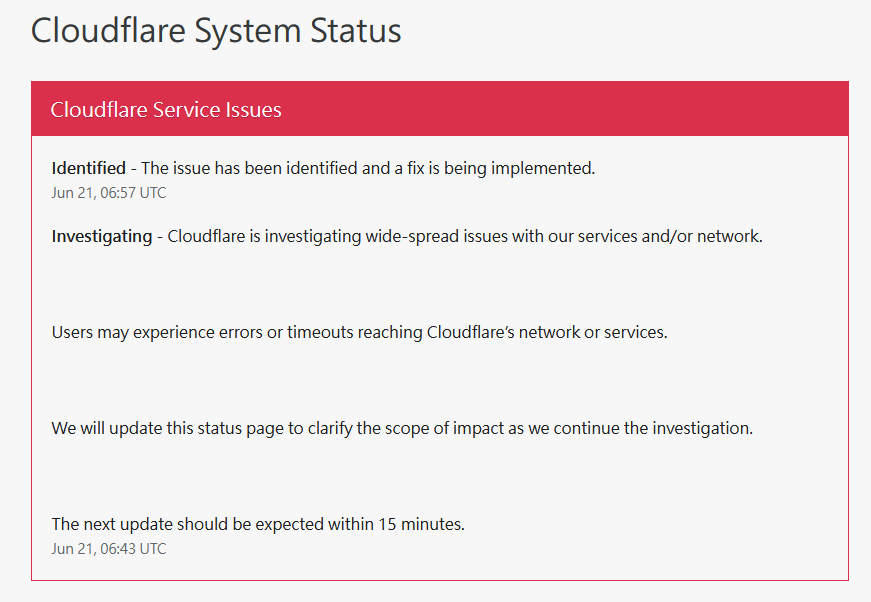Click the 'Users may experience errors' paragraph
871x602 pixels.
click(359, 332)
